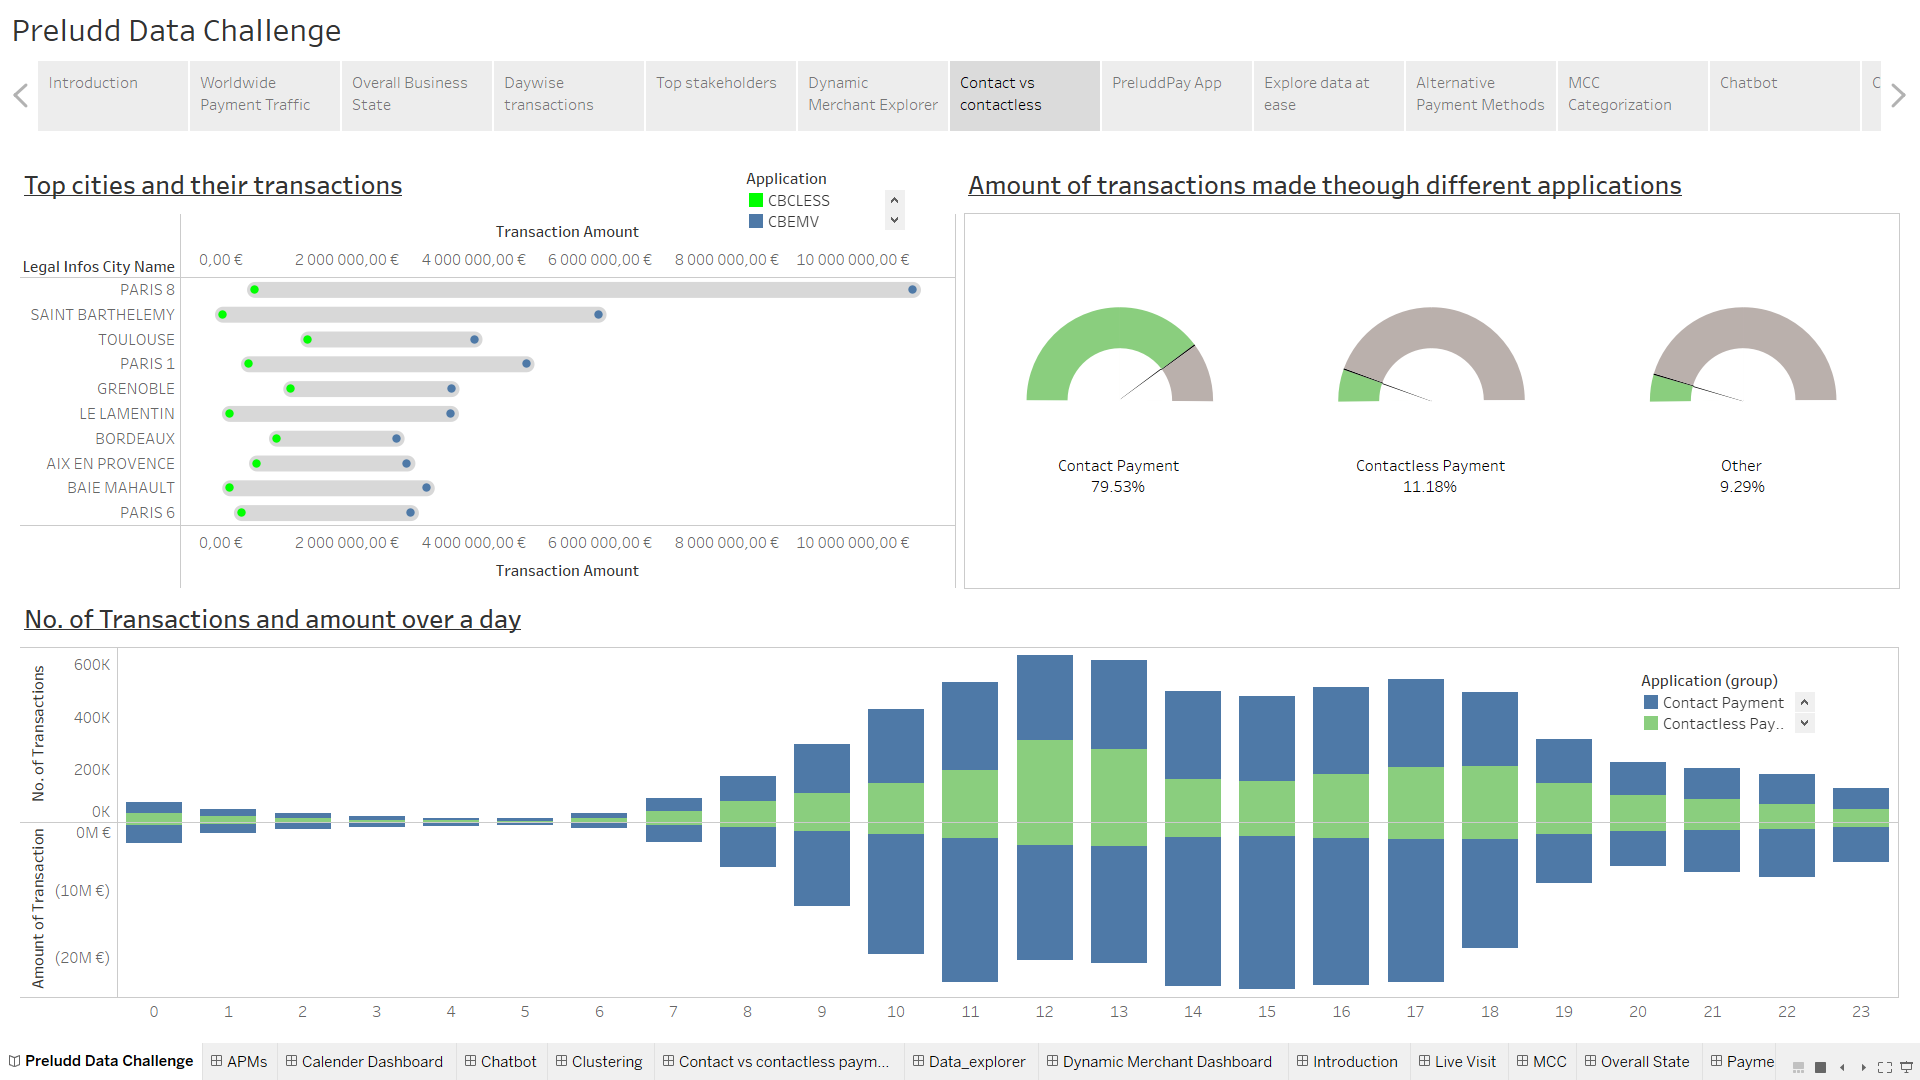Click the 79.53% Contact Payment value
Screen dimensions: 1920x1080
pyautogui.click(x=1118, y=486)
